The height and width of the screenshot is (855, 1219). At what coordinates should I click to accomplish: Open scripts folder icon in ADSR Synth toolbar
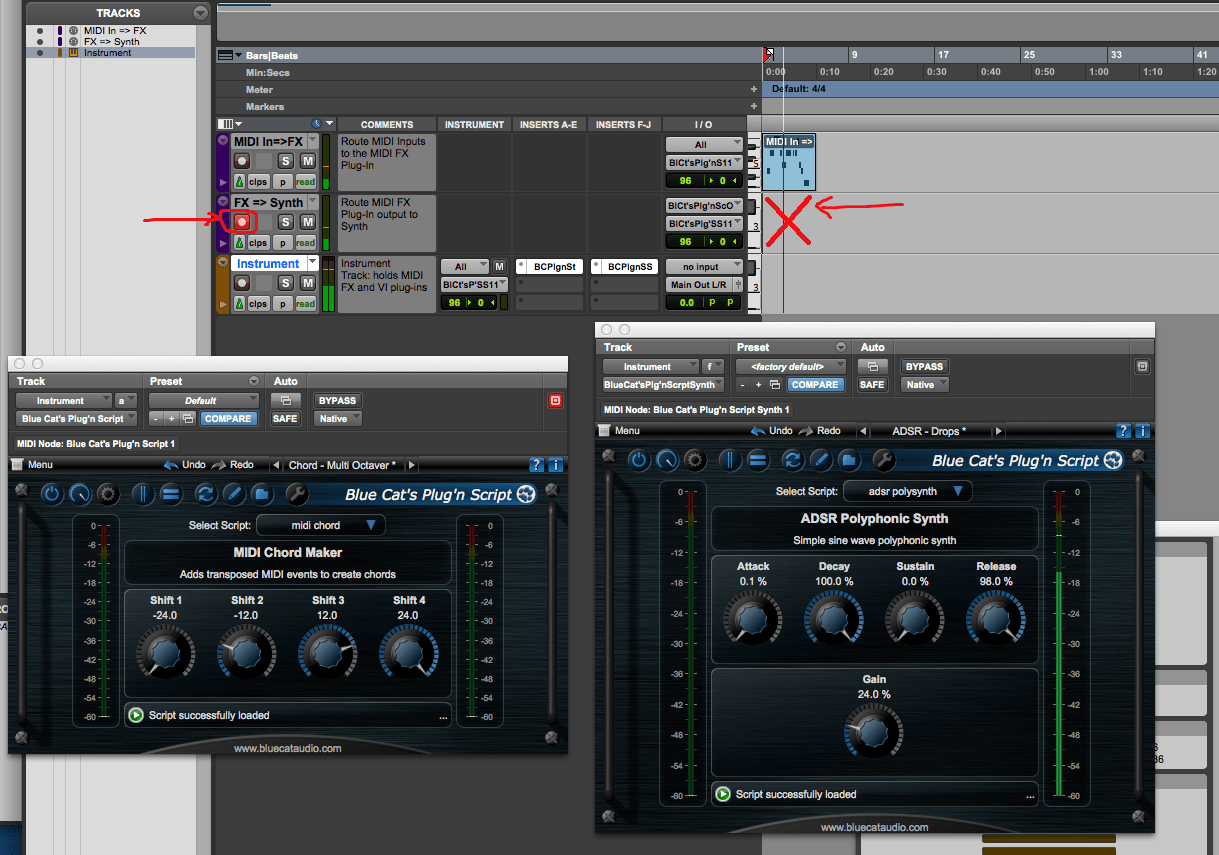click(849, 459)
